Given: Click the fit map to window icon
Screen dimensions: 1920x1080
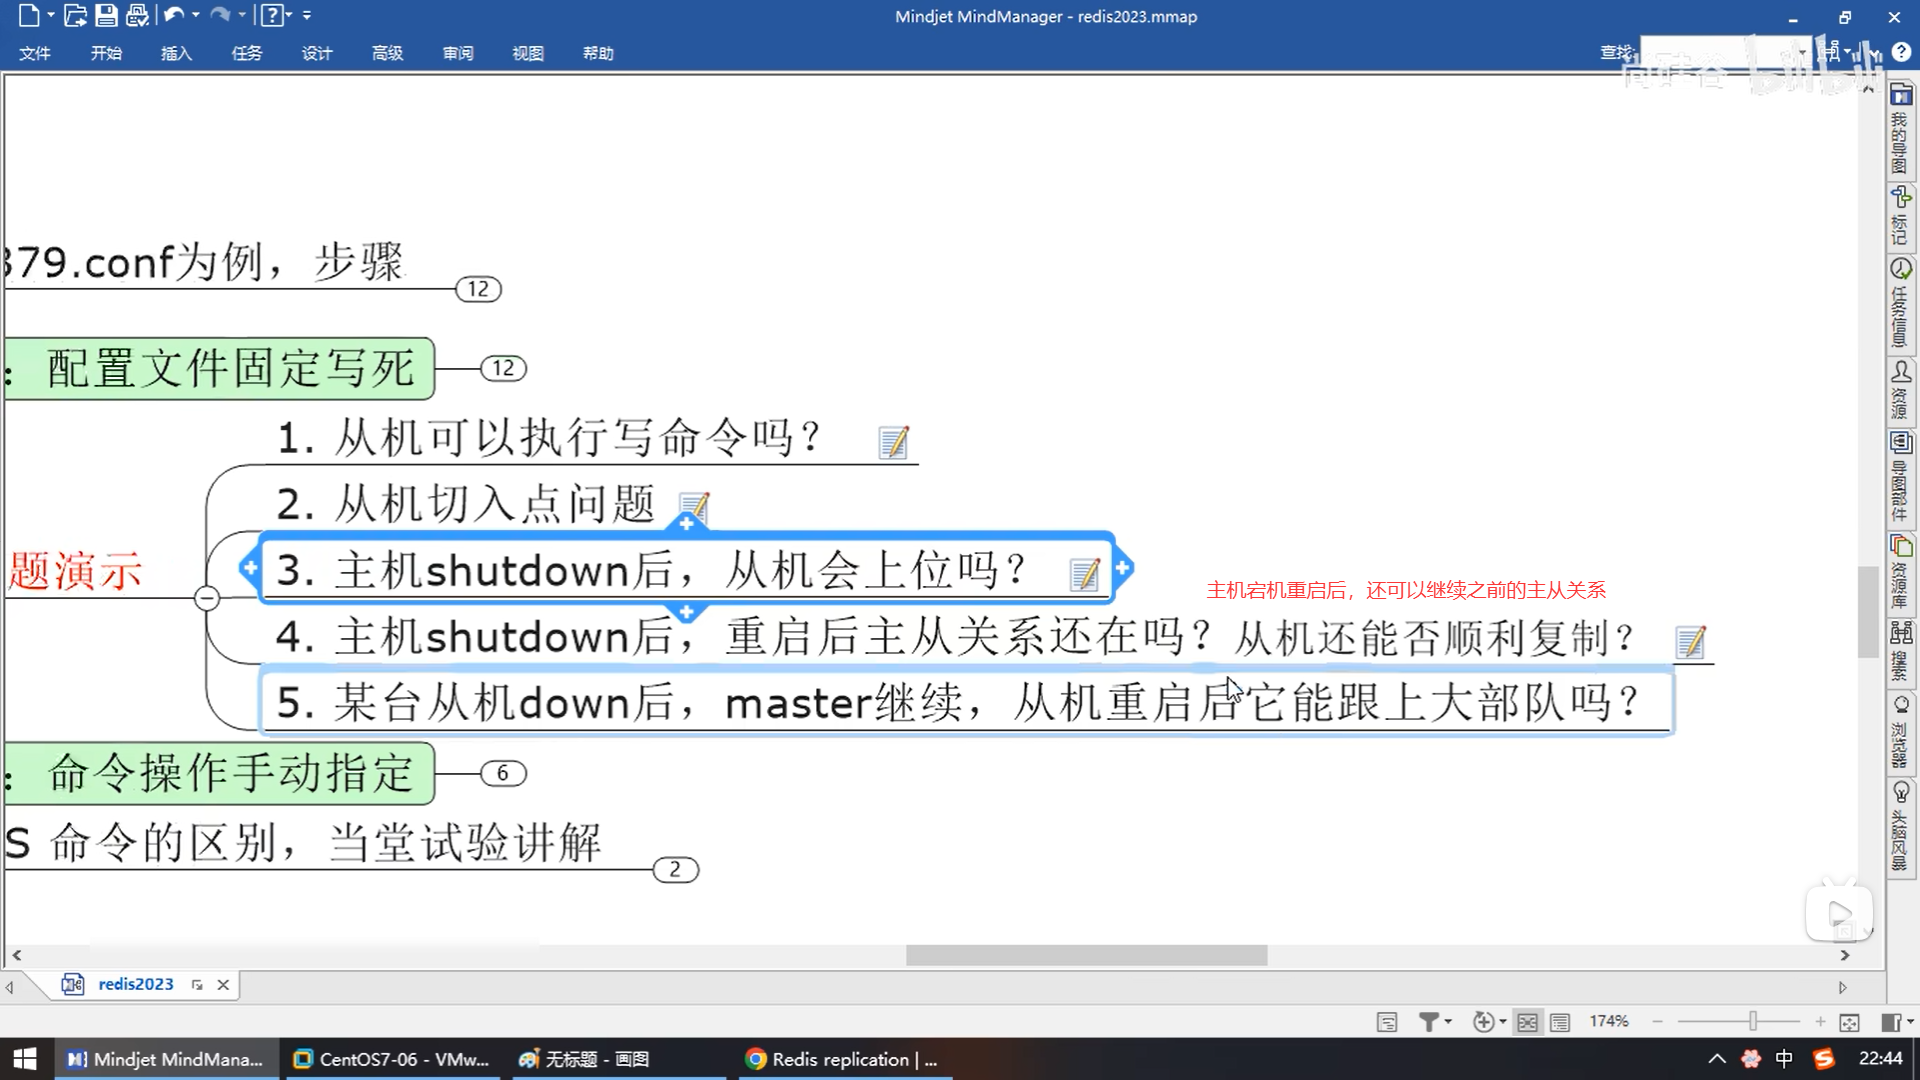Looking at the screenshot, I should coord(1849,1022).
